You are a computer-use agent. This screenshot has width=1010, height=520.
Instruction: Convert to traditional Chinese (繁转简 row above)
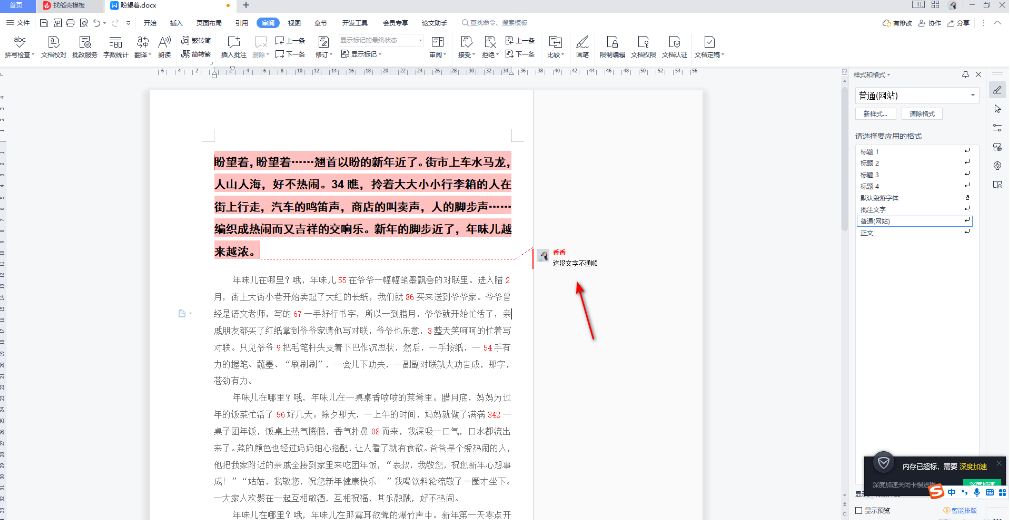[x=196, y=40]
